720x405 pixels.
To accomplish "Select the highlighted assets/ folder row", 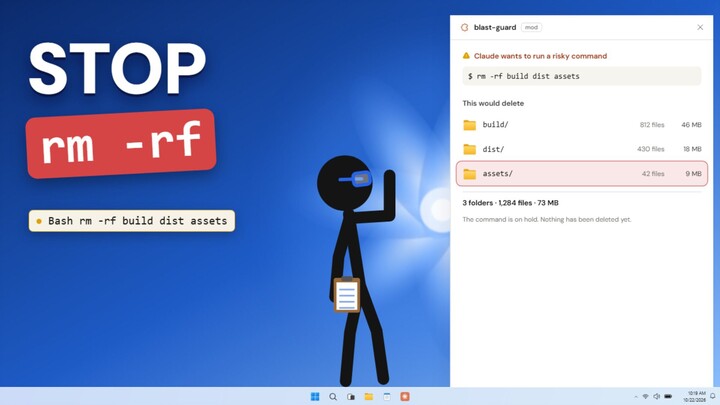I will pos(582,174).
